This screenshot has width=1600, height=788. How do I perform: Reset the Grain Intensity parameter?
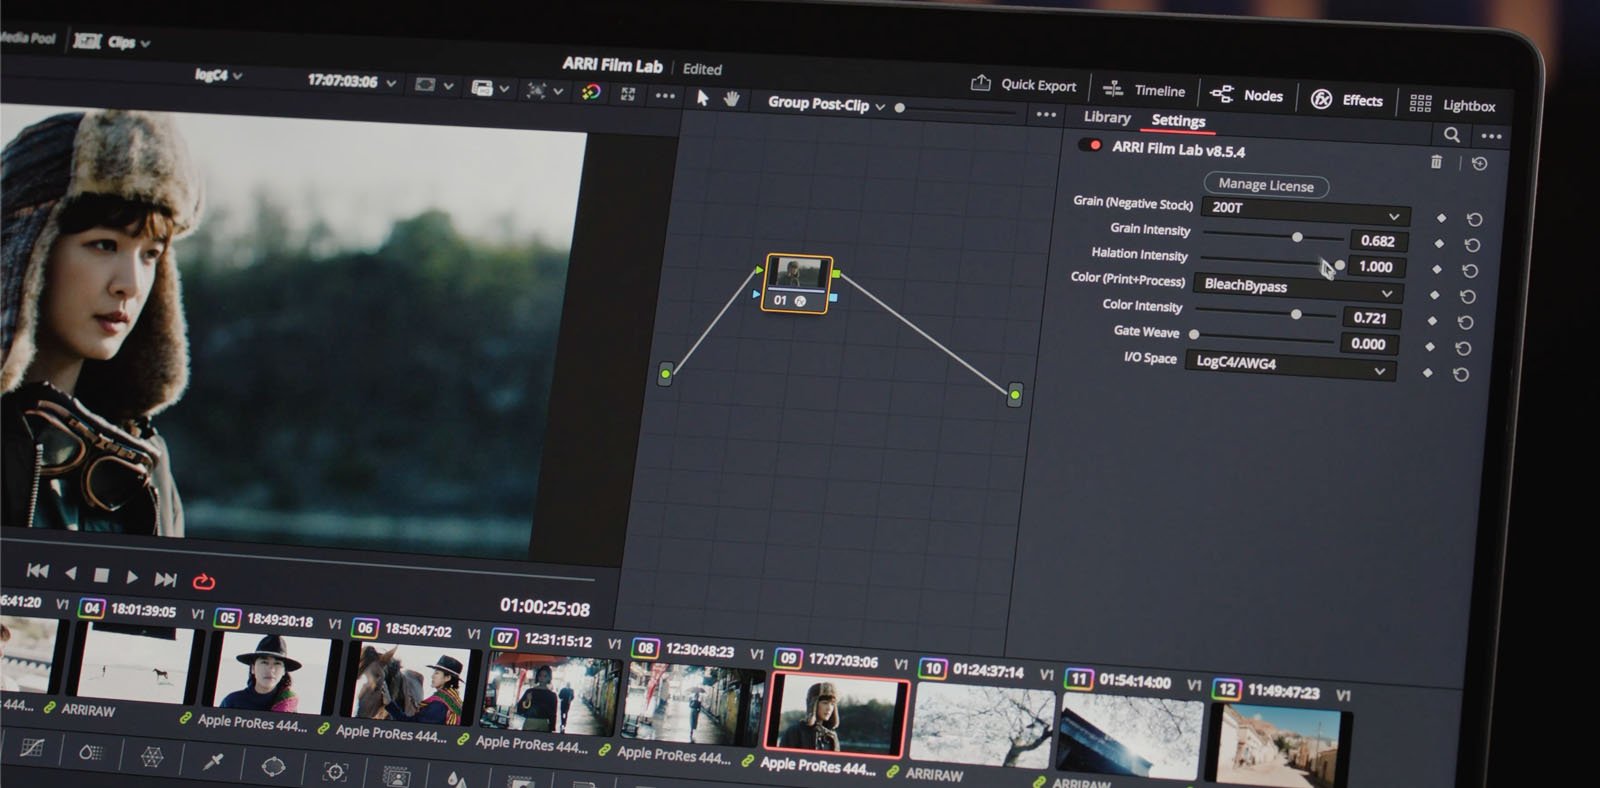(x=1472, y=245)
